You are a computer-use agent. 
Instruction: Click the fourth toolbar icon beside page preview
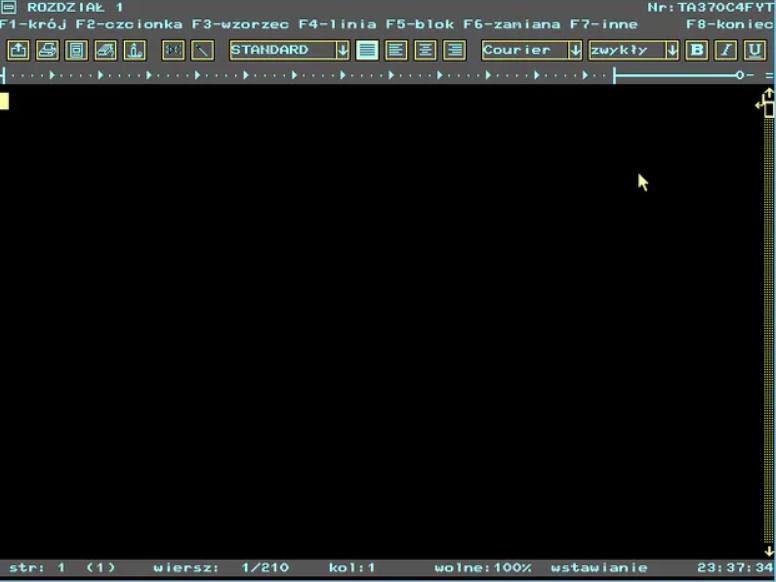click(x=105, y=50)
